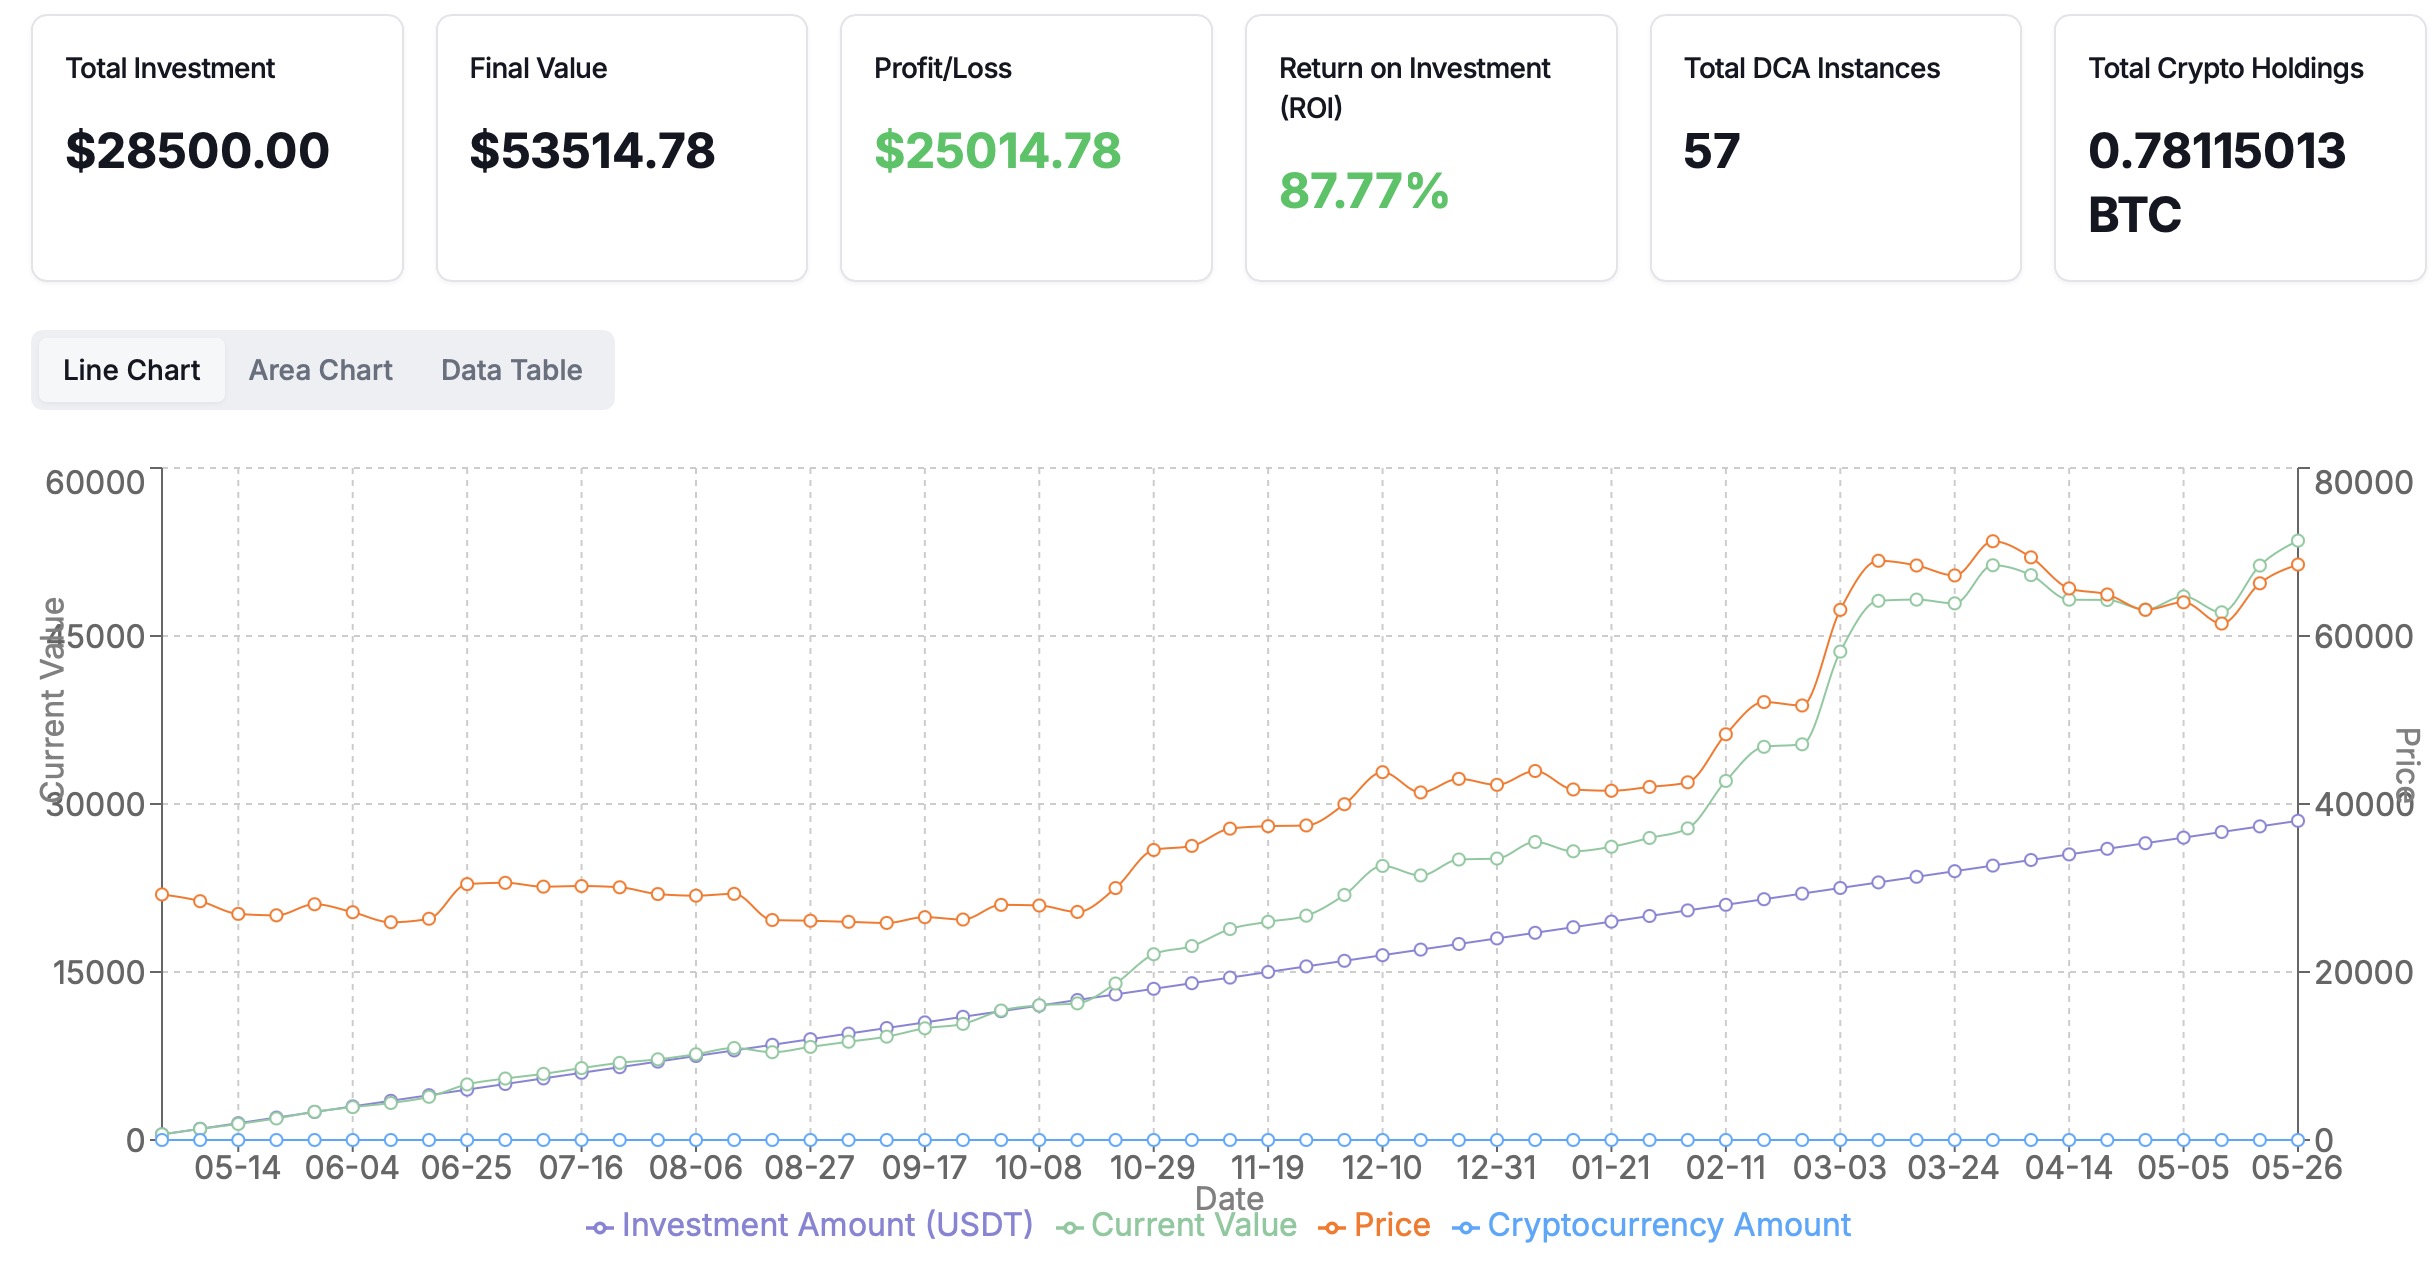Click the ROI 87.77% value
Viewport: 2436px width, 1282px height.
coord(1363,191)
